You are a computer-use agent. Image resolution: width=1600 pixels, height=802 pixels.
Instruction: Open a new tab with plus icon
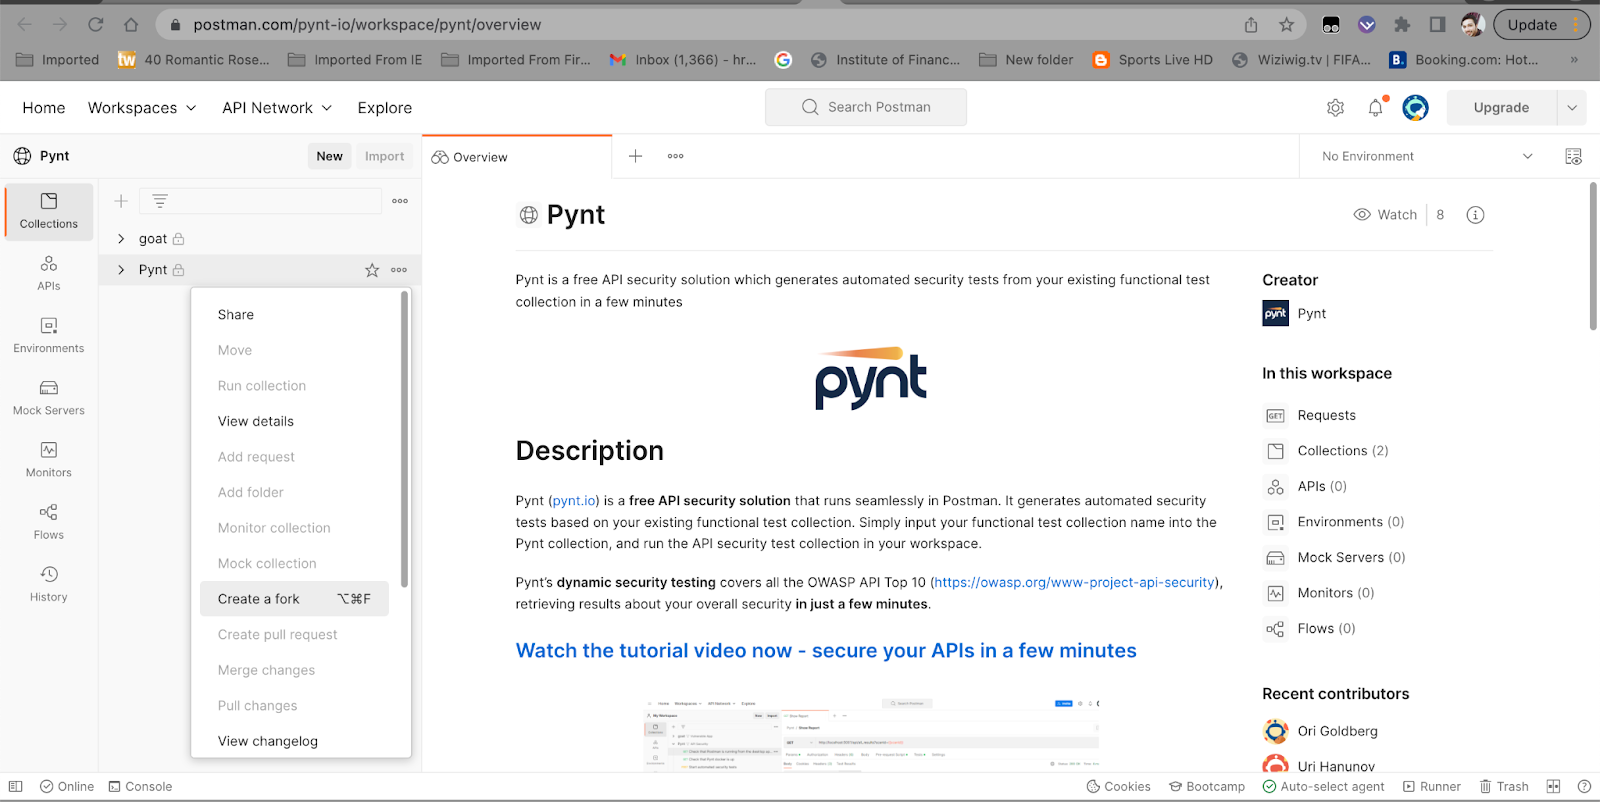(x=635, y=156)
